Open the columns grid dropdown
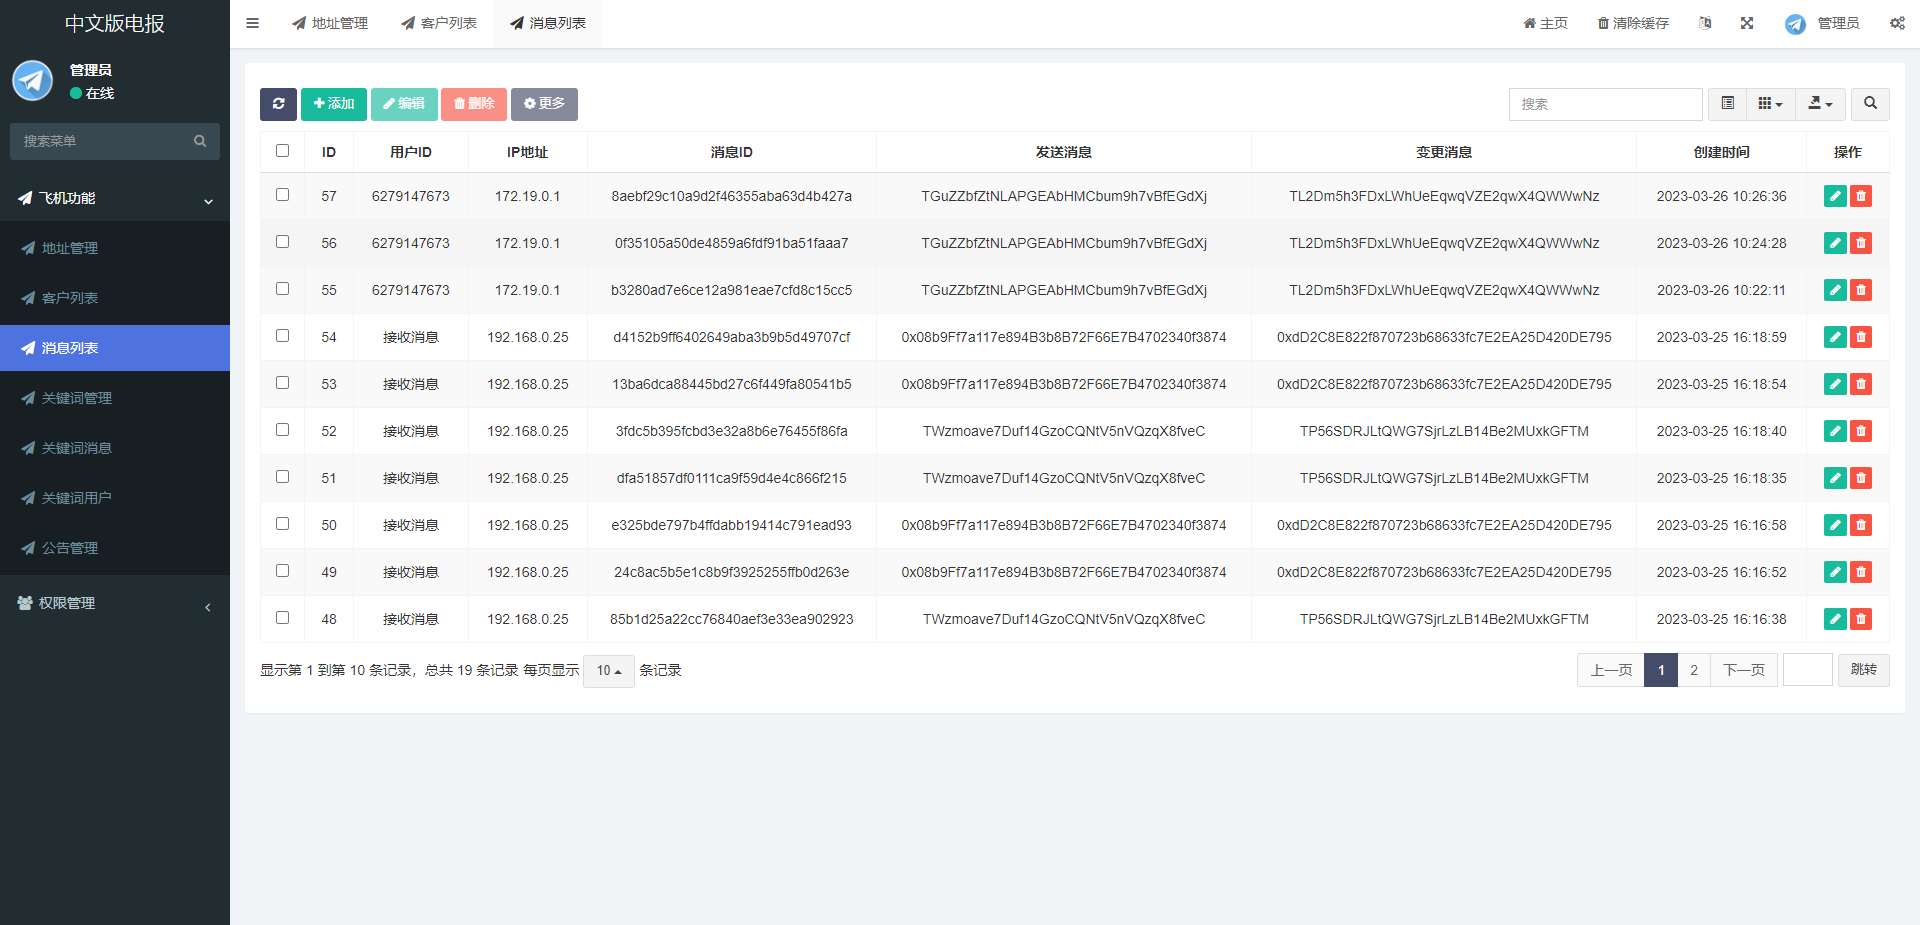Viewport: 1920px width, 925px height. point(1770,104)
